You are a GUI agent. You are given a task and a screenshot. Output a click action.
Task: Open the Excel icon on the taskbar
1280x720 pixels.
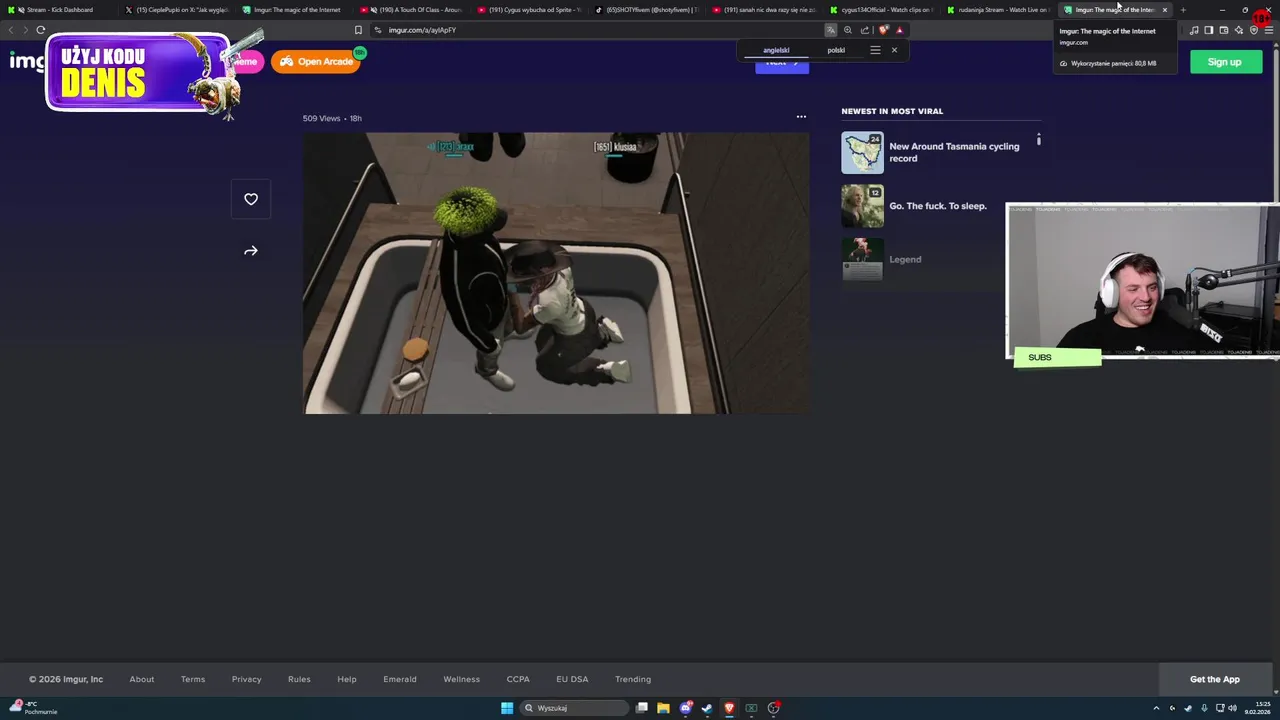751,708
